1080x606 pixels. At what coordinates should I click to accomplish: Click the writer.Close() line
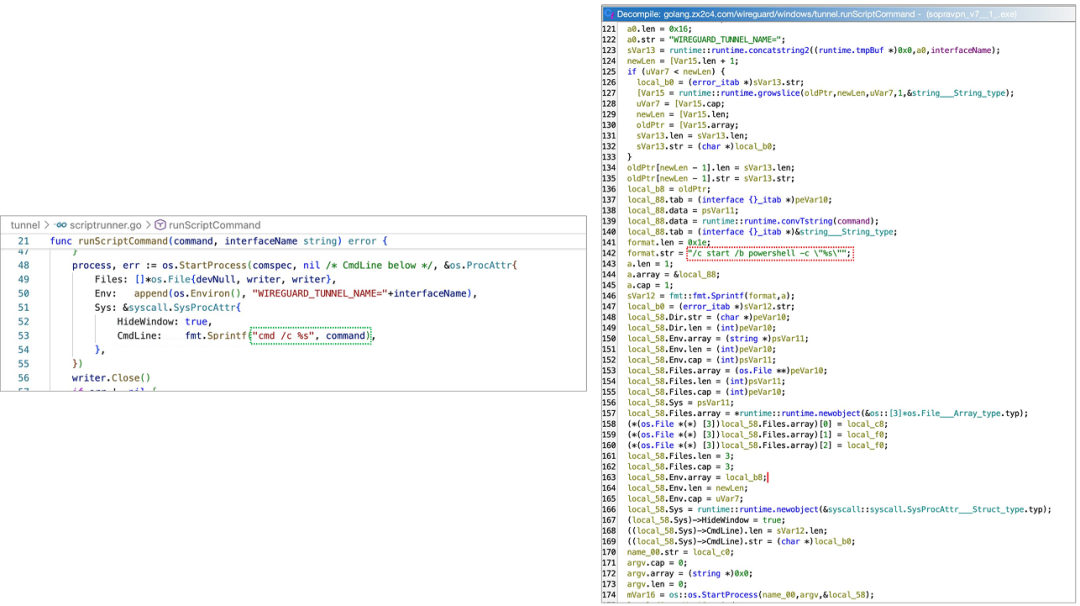coord(111,378)
